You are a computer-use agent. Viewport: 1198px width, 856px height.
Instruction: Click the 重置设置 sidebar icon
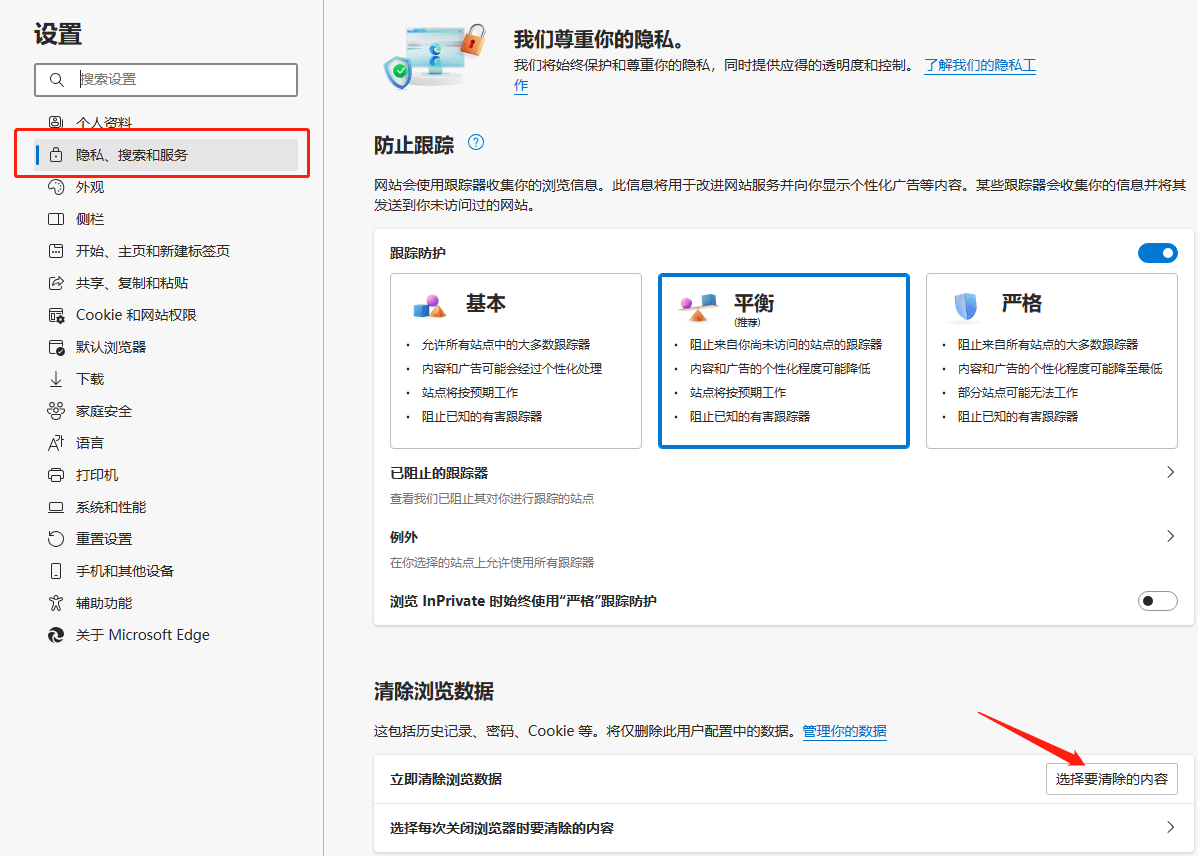(x=58, y=538)
